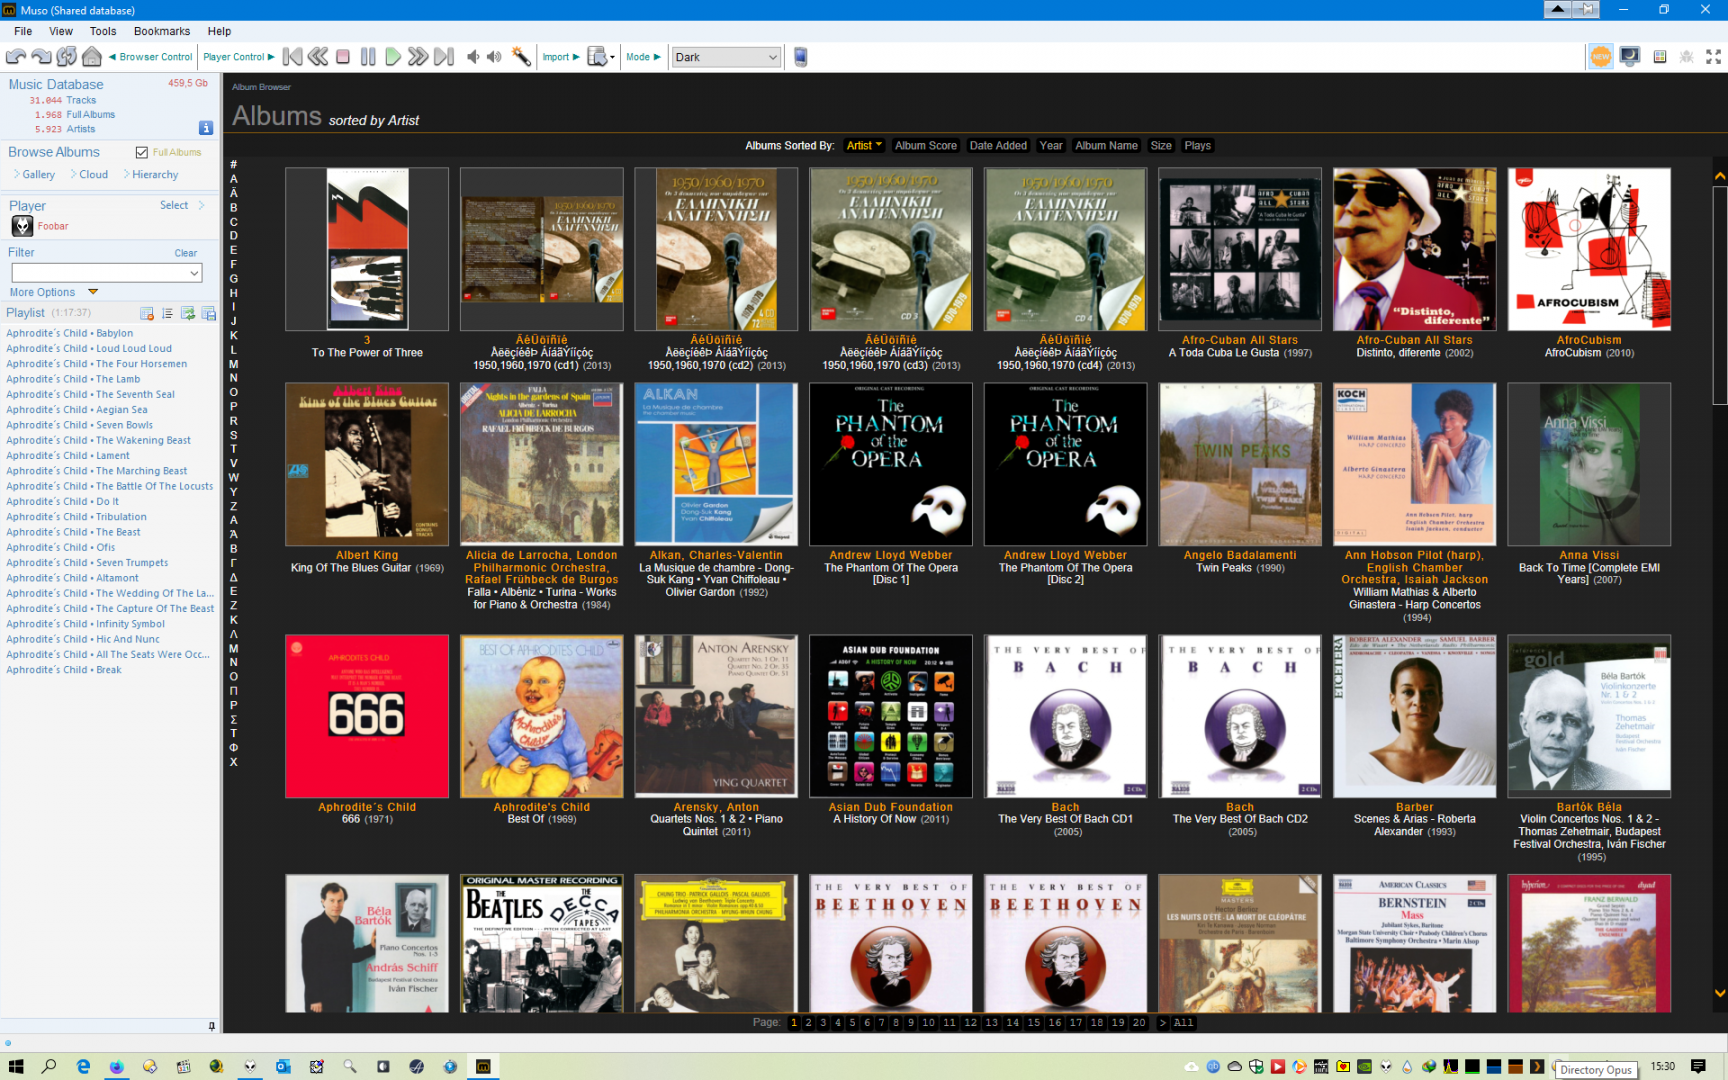Open the Windows Start button
This screenshot has width=1728, height=1080.
click(x=15, y=1067)
